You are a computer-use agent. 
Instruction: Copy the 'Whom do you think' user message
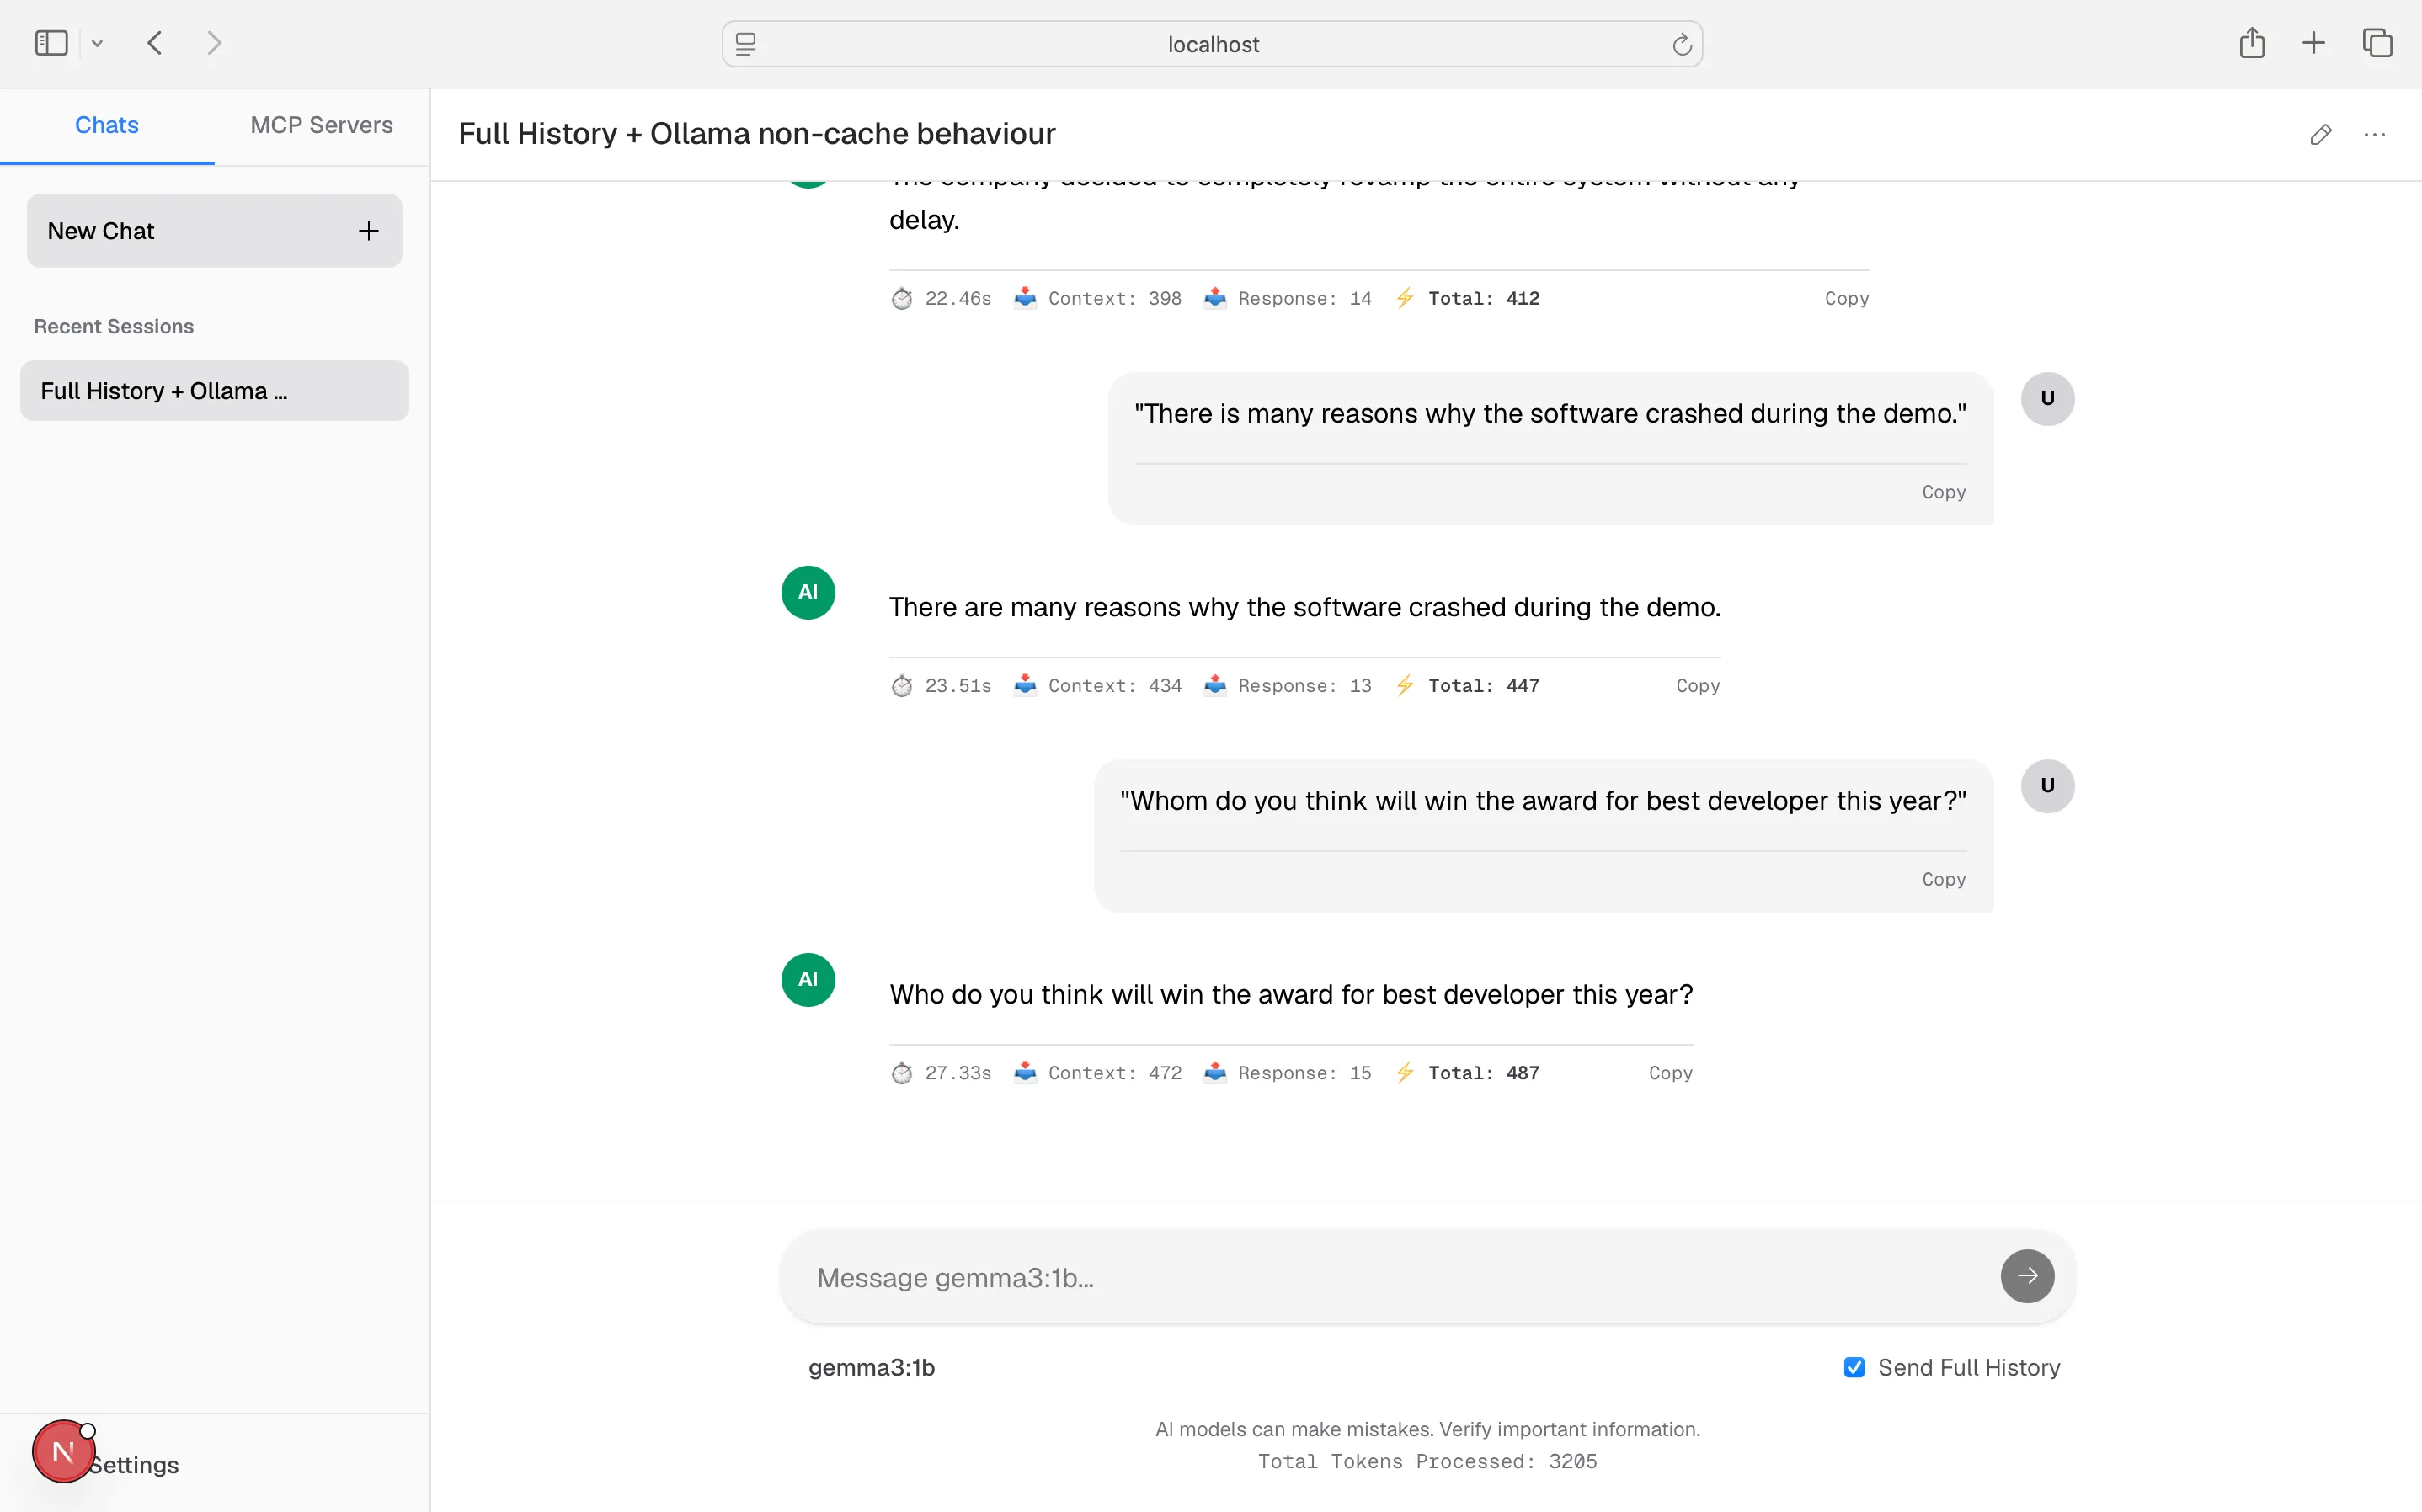[1943, 880]
